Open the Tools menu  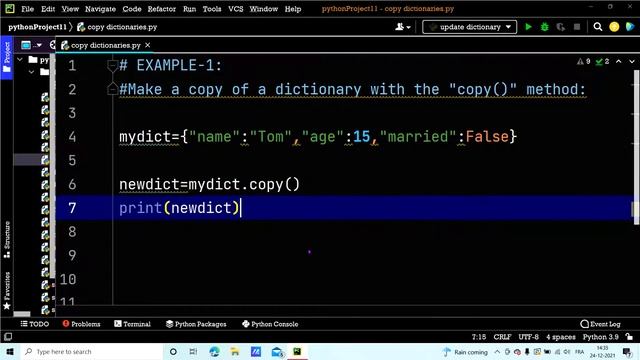212,9
